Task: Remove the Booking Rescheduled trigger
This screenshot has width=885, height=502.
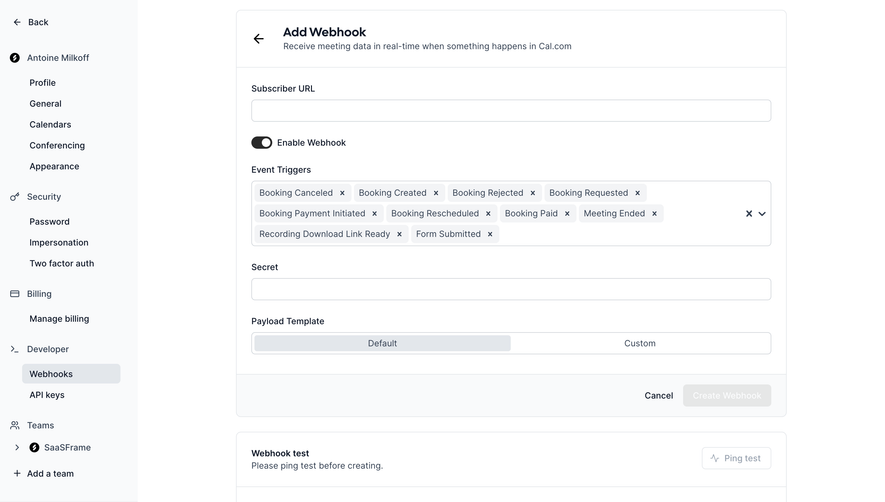Action: pyautogui.click(x=488, y=213)
